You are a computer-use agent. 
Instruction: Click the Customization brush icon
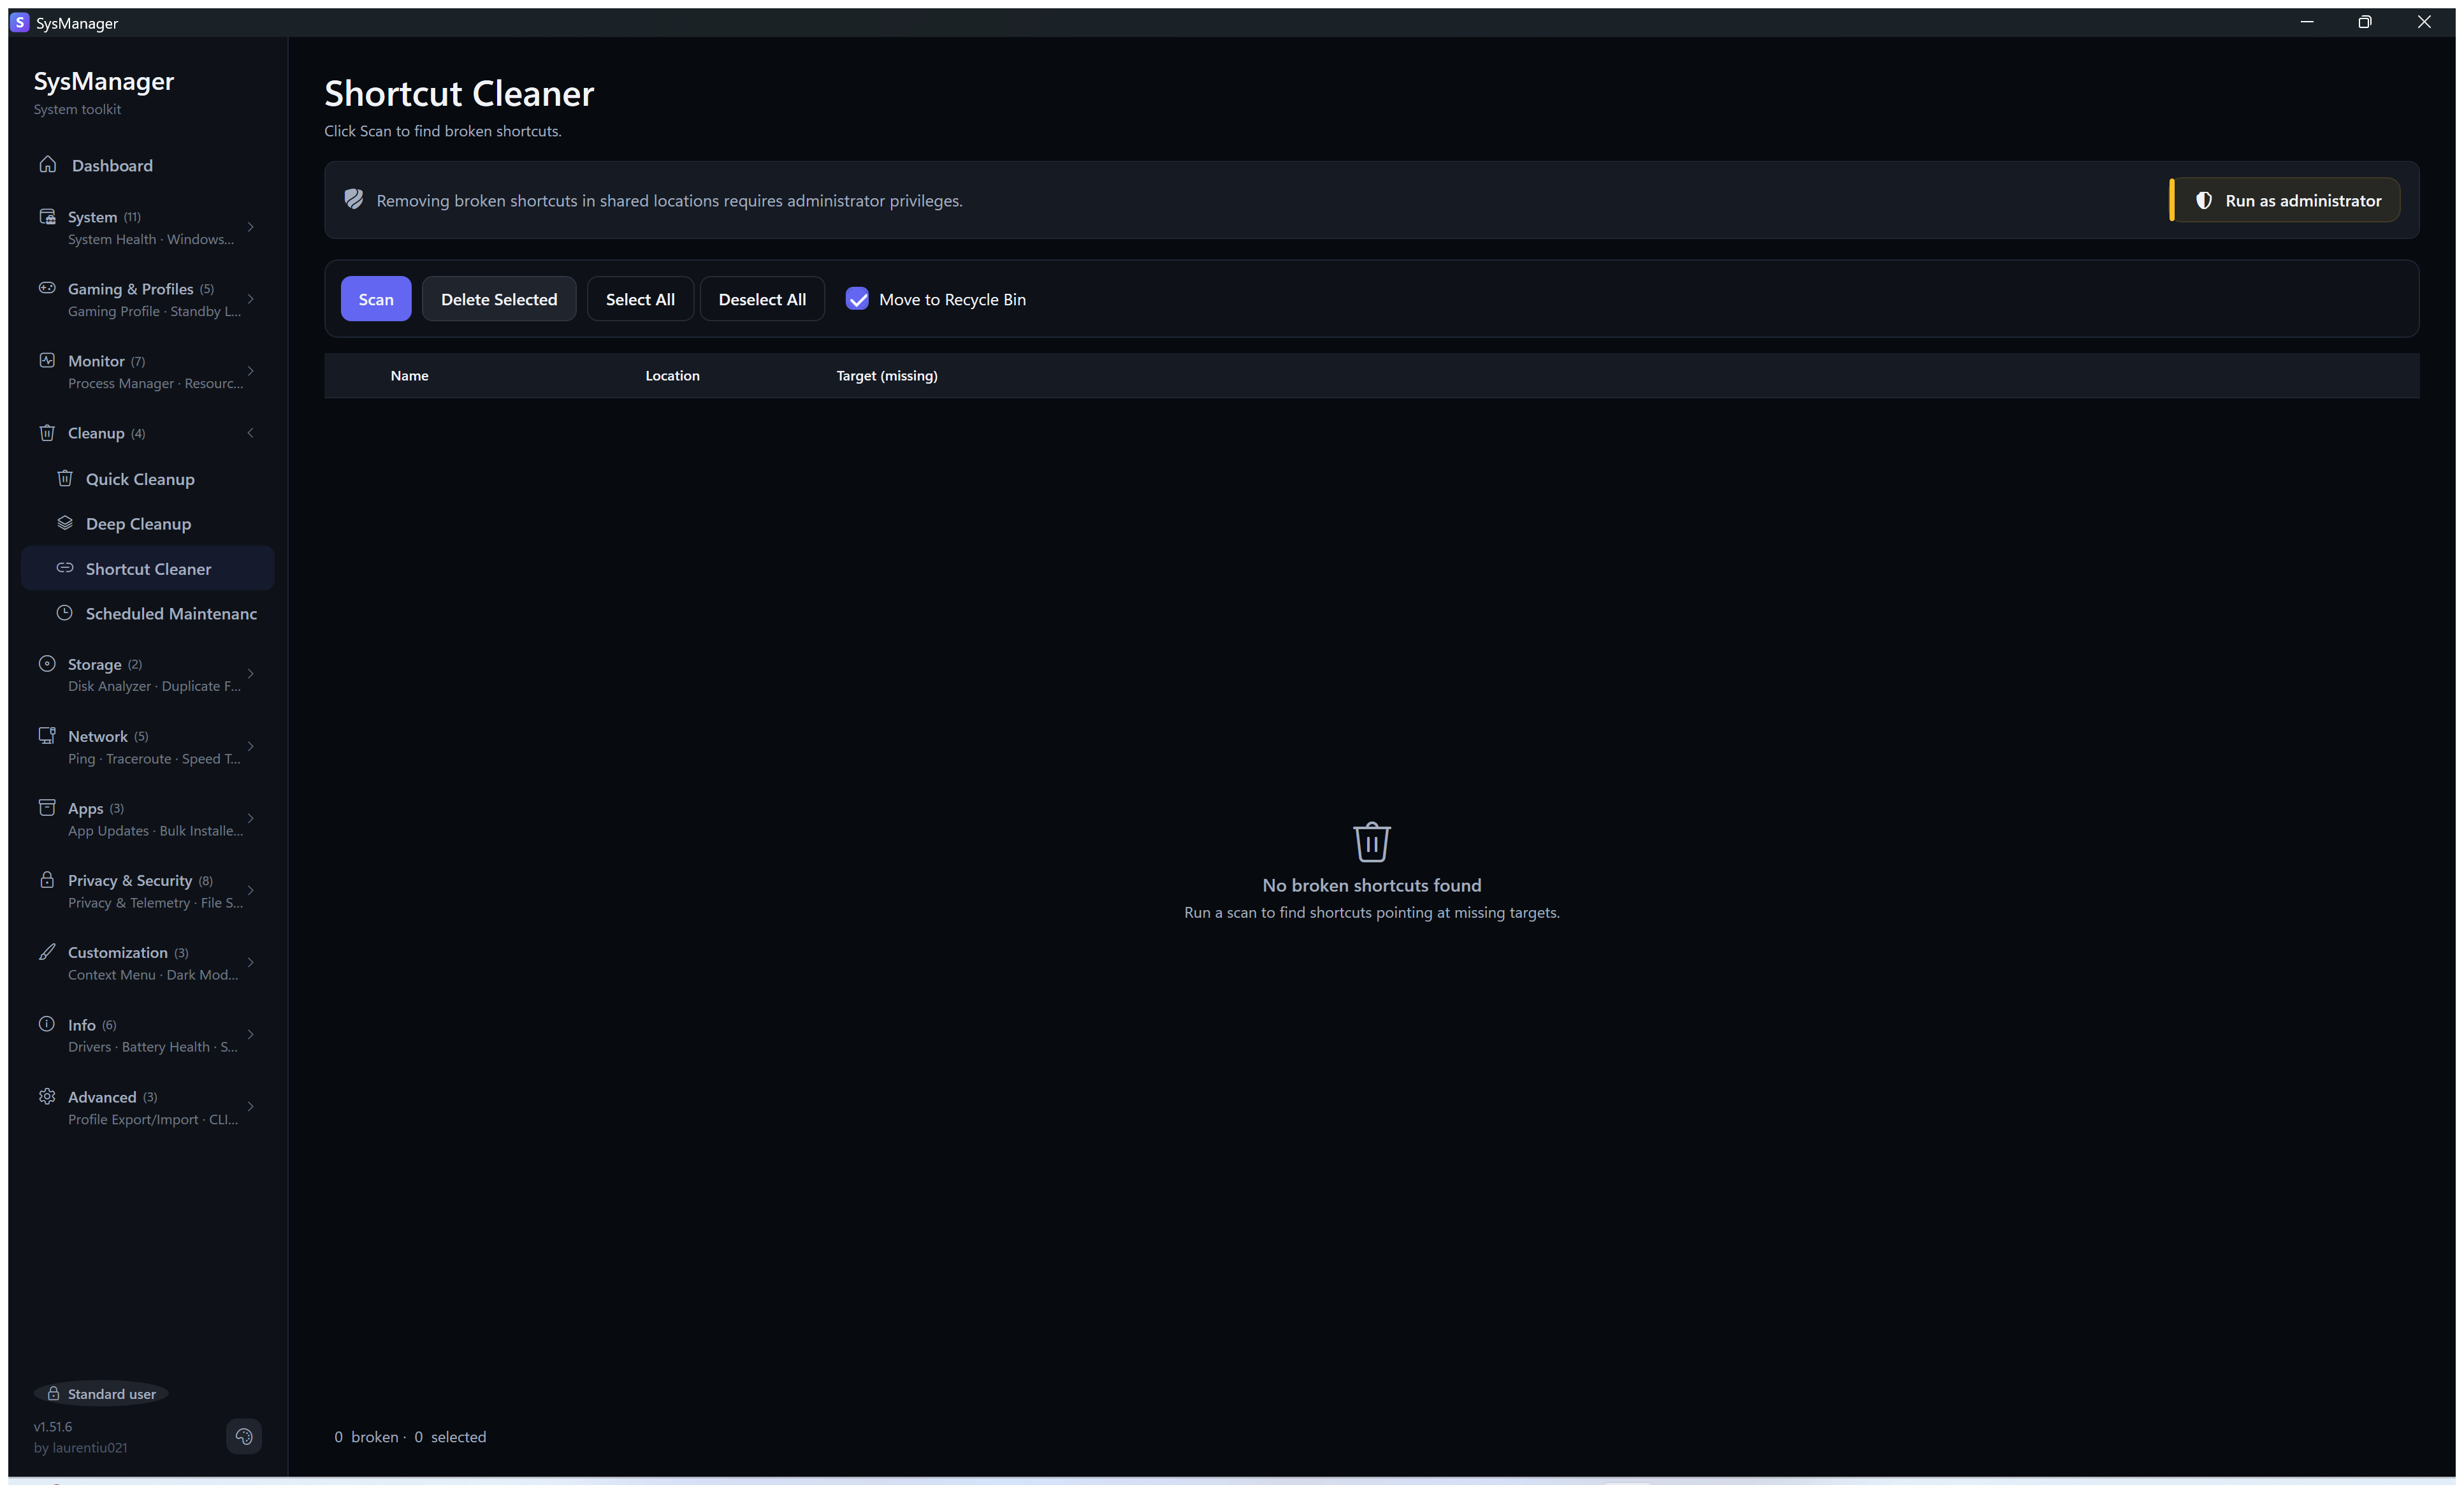[47, 951]
